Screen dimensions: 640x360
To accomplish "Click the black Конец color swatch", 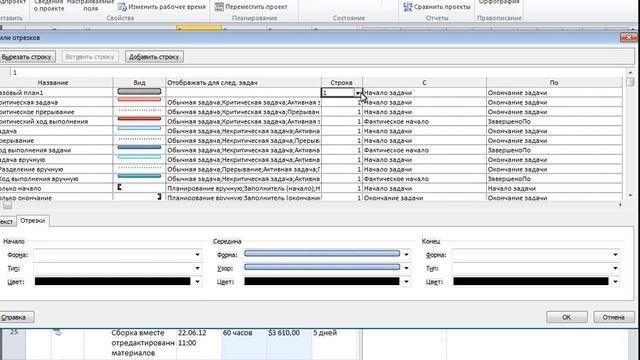I will pos(531,281).
